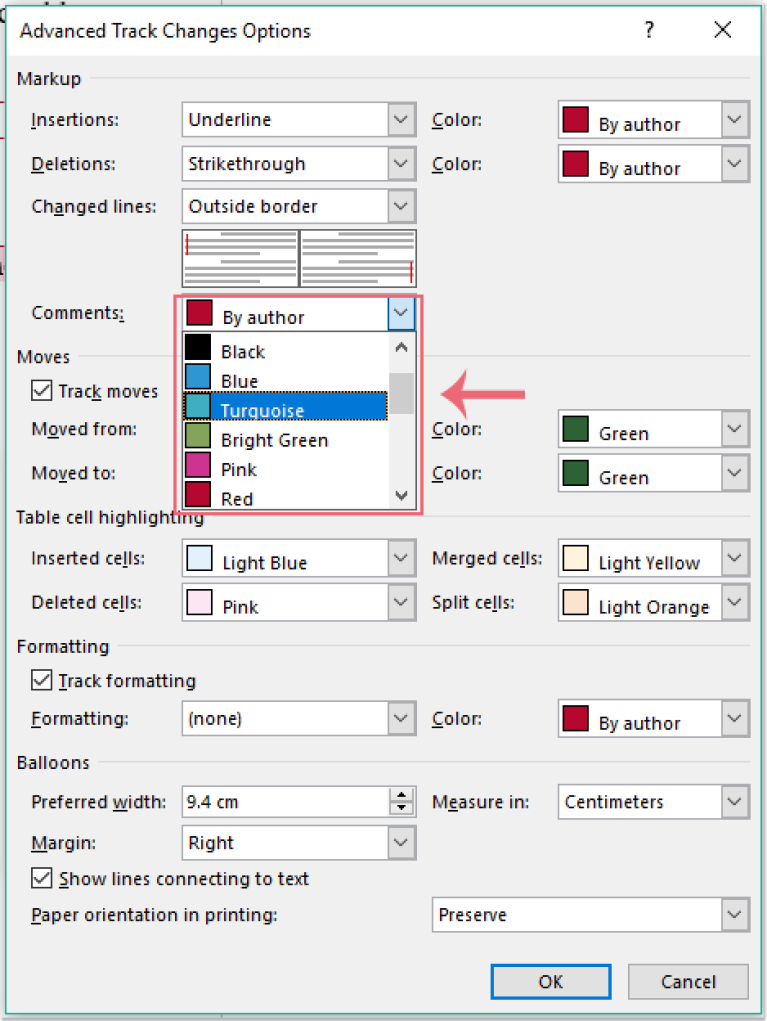Open the Paper orientation in printing dropdown
This screenshot has height=1021, width=767.
(x=733, y=915)
